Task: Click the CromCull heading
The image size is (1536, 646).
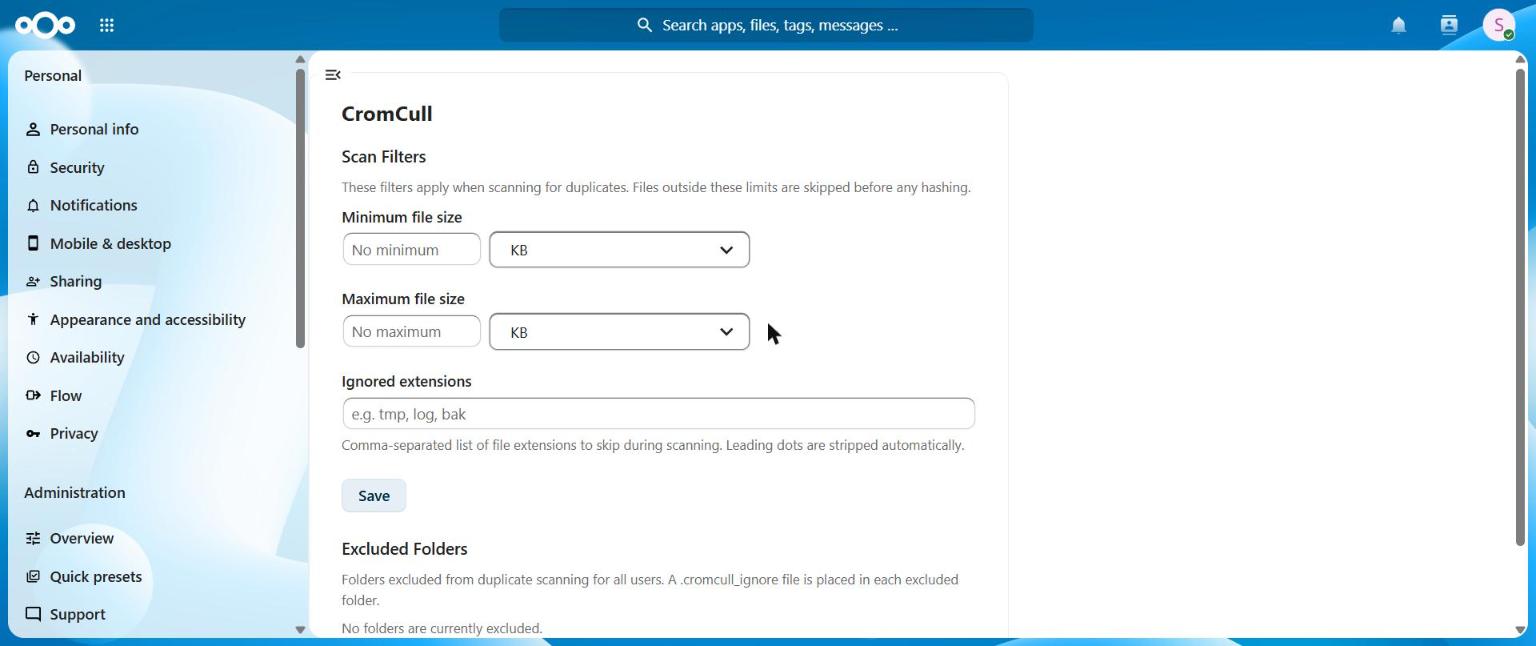Action: coord(387,114)
